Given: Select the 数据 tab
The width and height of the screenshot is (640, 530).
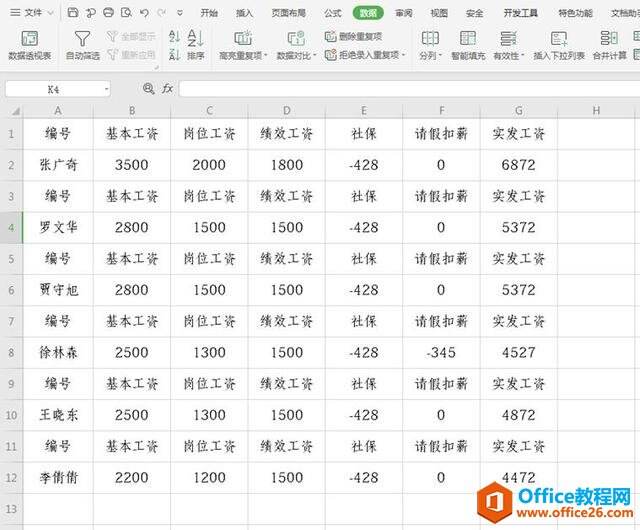Looking at the screenshot, I should tap(368, 13).
